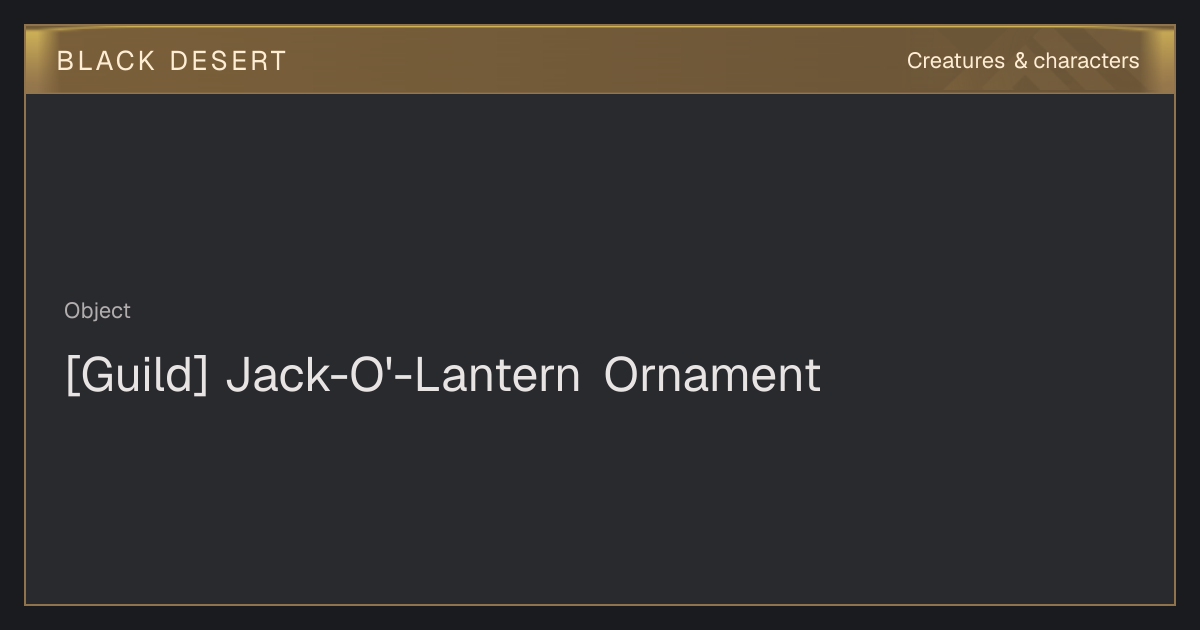Click the gold line under the banner
Viewport: 1200px width, 630px height.
pos(600,93)
